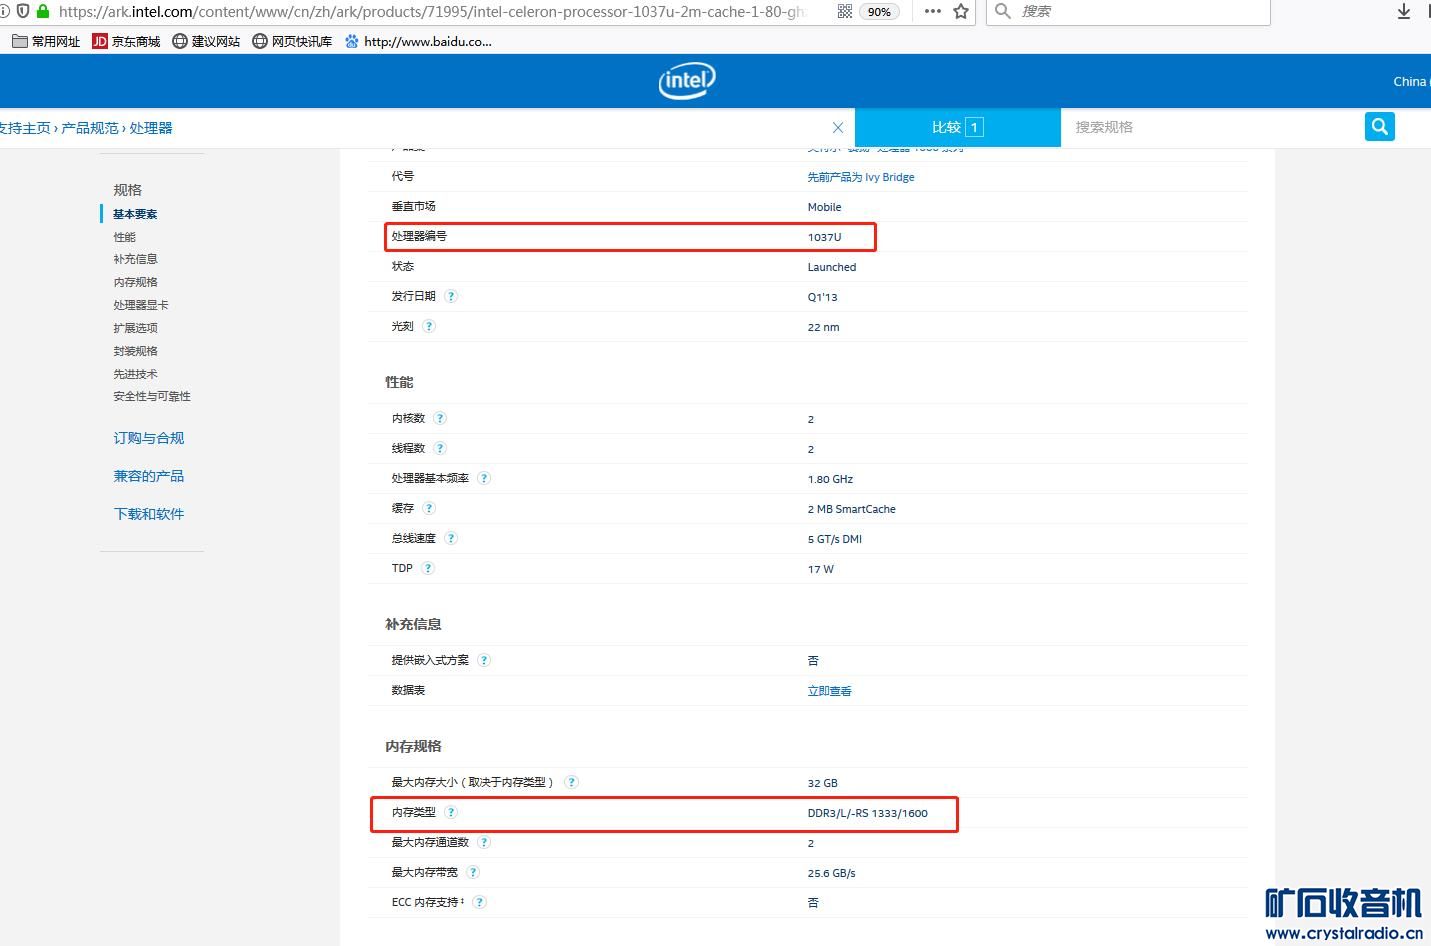Click the help icon next to 发行日期
Image resolution: width=1431 pixels, height=946 pixels.
pyautogui.click(x=451, y=296)
